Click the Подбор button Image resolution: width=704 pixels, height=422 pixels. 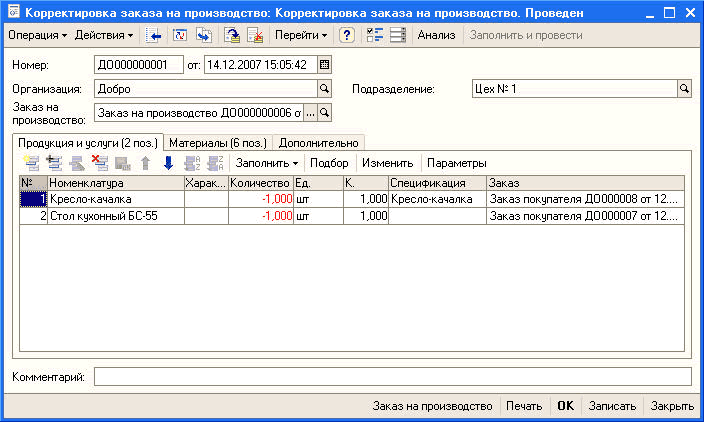pyautogui.click(x=329, y=163)
